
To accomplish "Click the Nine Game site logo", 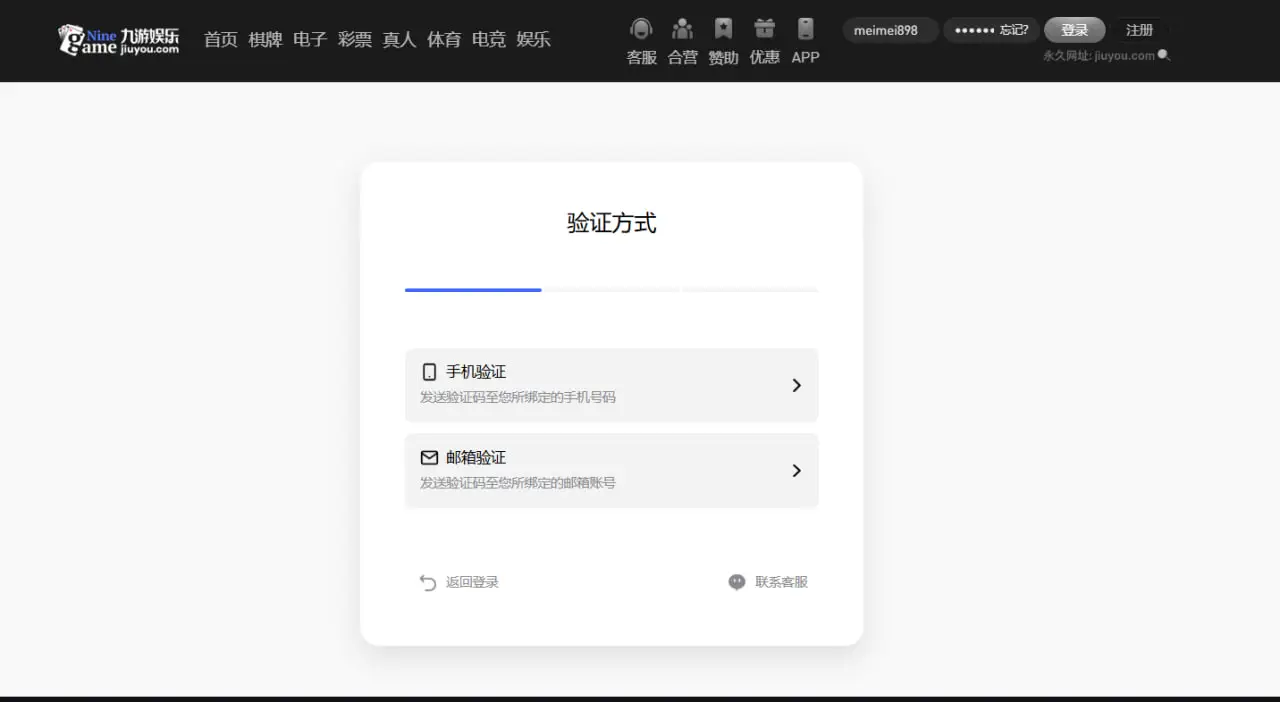I will 117,41.
